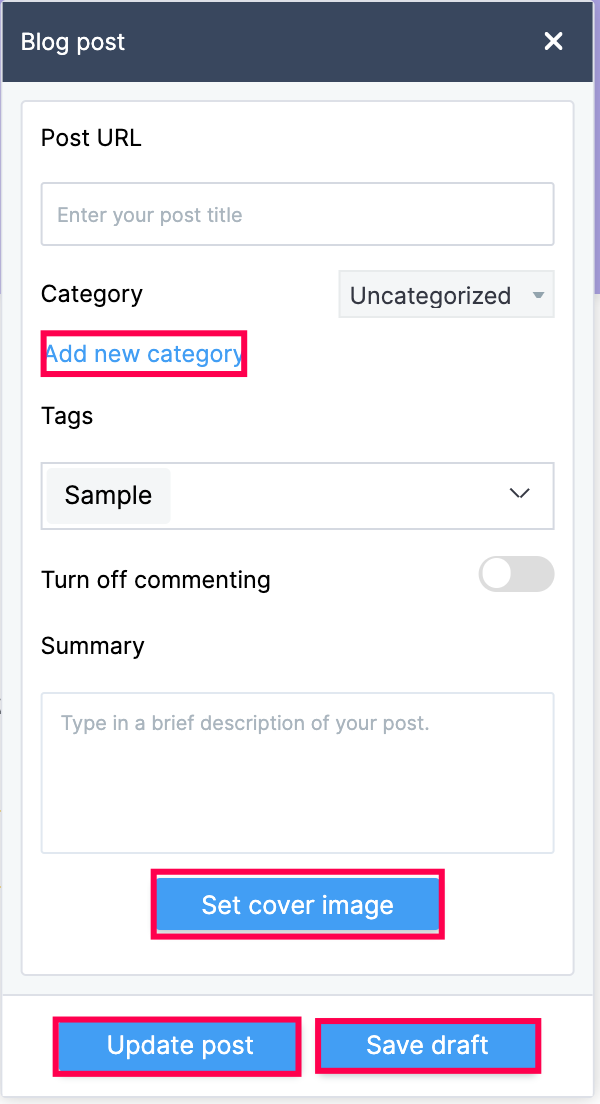
Task: Open the Uncategorized category dropdown
Action: point(446,295)
